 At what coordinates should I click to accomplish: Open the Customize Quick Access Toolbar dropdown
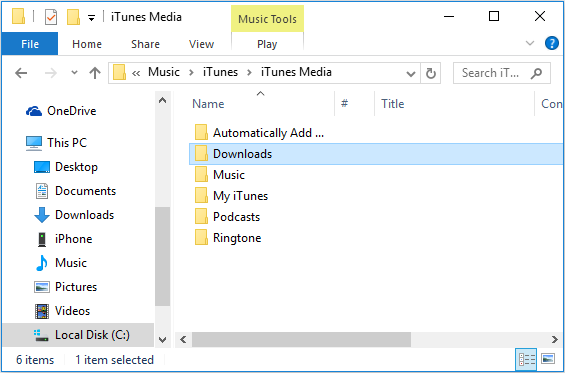92,17
